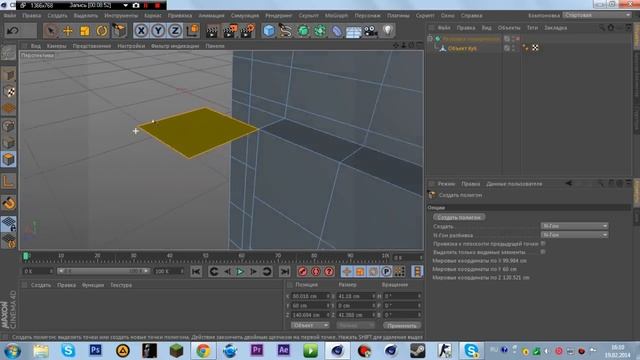Click the green timeline playhead marker

tap(26, 256)
